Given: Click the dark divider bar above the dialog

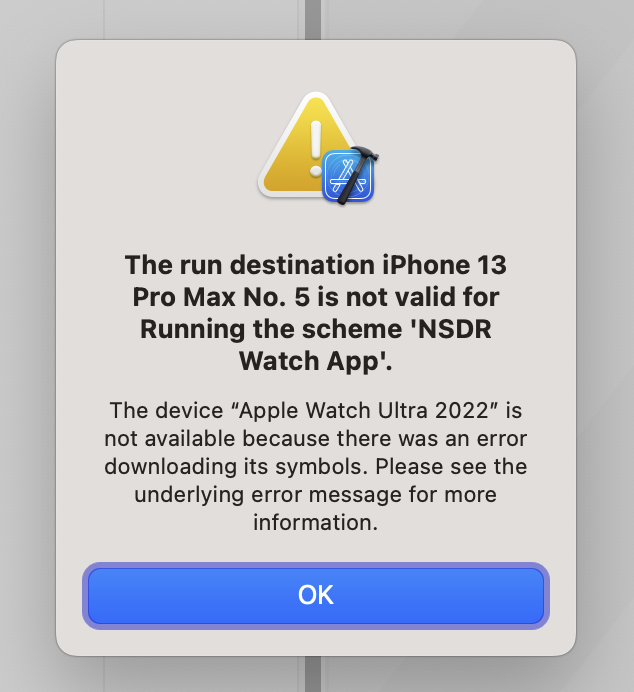Looking at the screenshot, I should tap(313, 19).
